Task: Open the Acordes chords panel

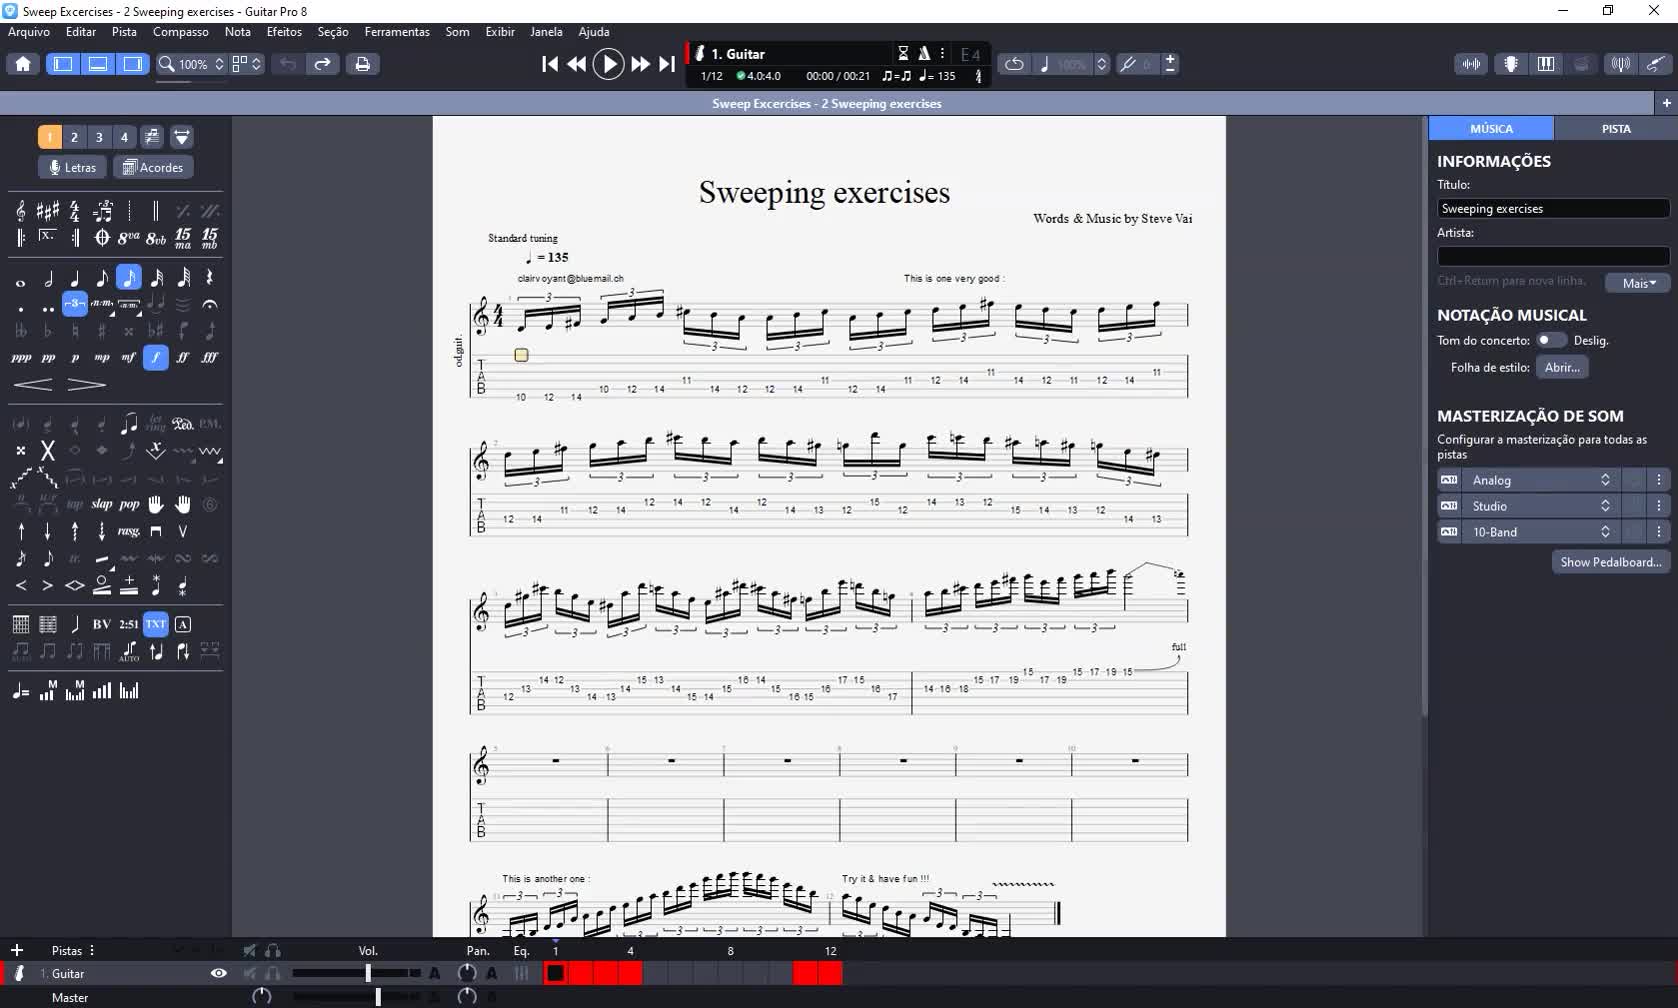Action: point(153,167)
